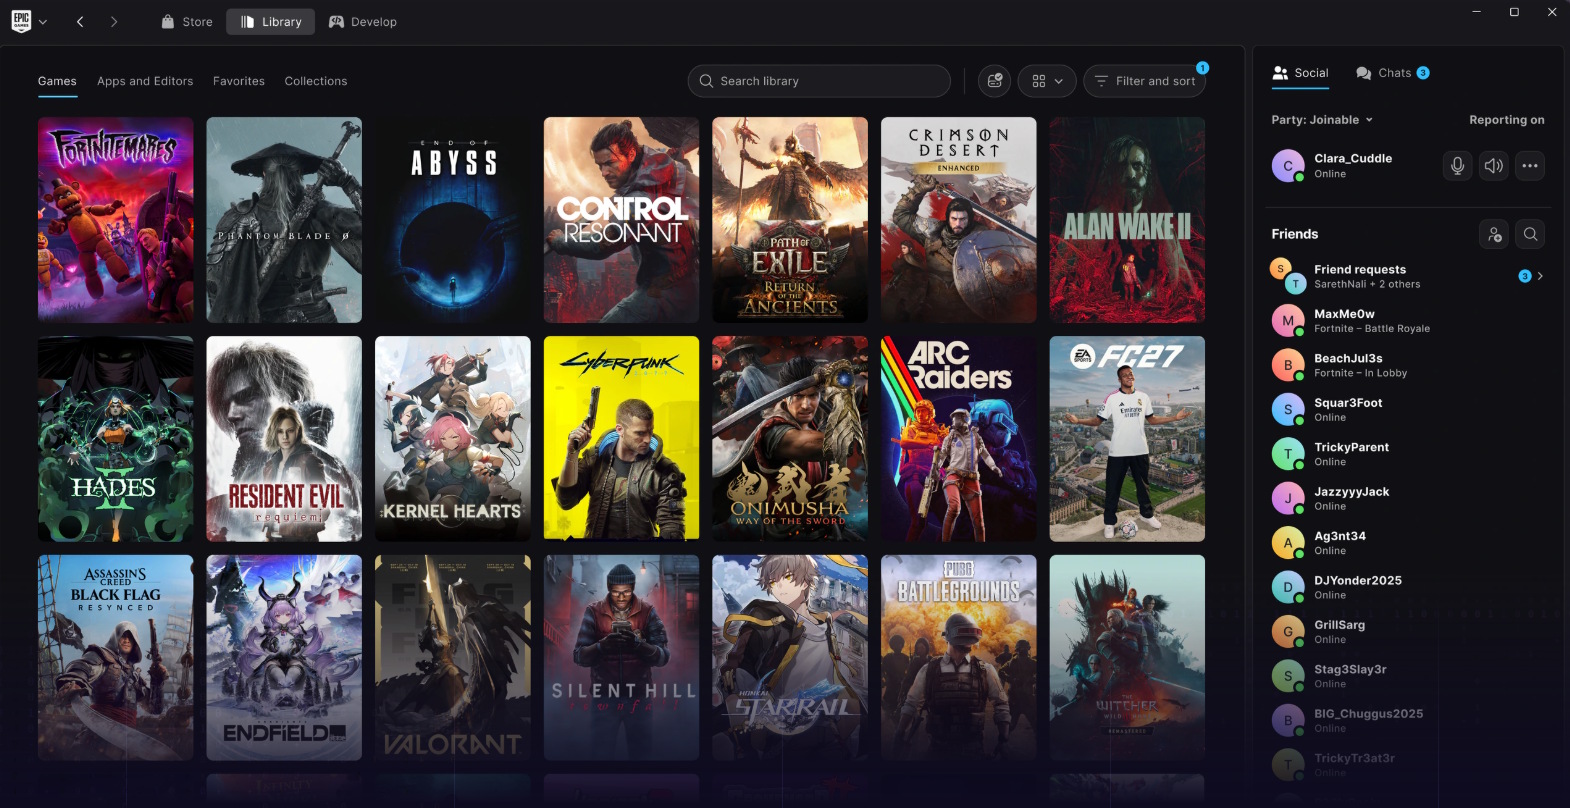Screen dimensions: 1570x808
Task: Open Endfield game tile
Action: (x=284, y=658)
